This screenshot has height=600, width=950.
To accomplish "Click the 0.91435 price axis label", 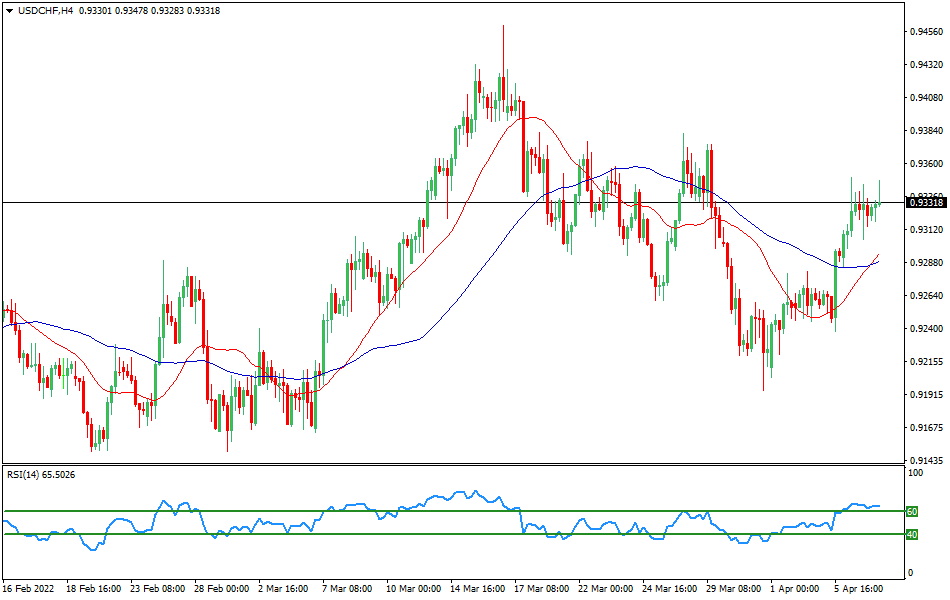I will pos(926,460).
